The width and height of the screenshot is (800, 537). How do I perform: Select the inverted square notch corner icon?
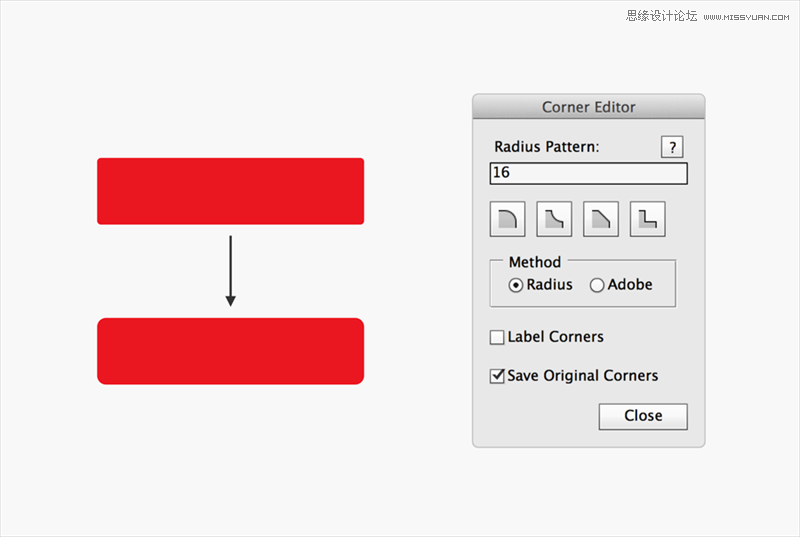point(647,219)
